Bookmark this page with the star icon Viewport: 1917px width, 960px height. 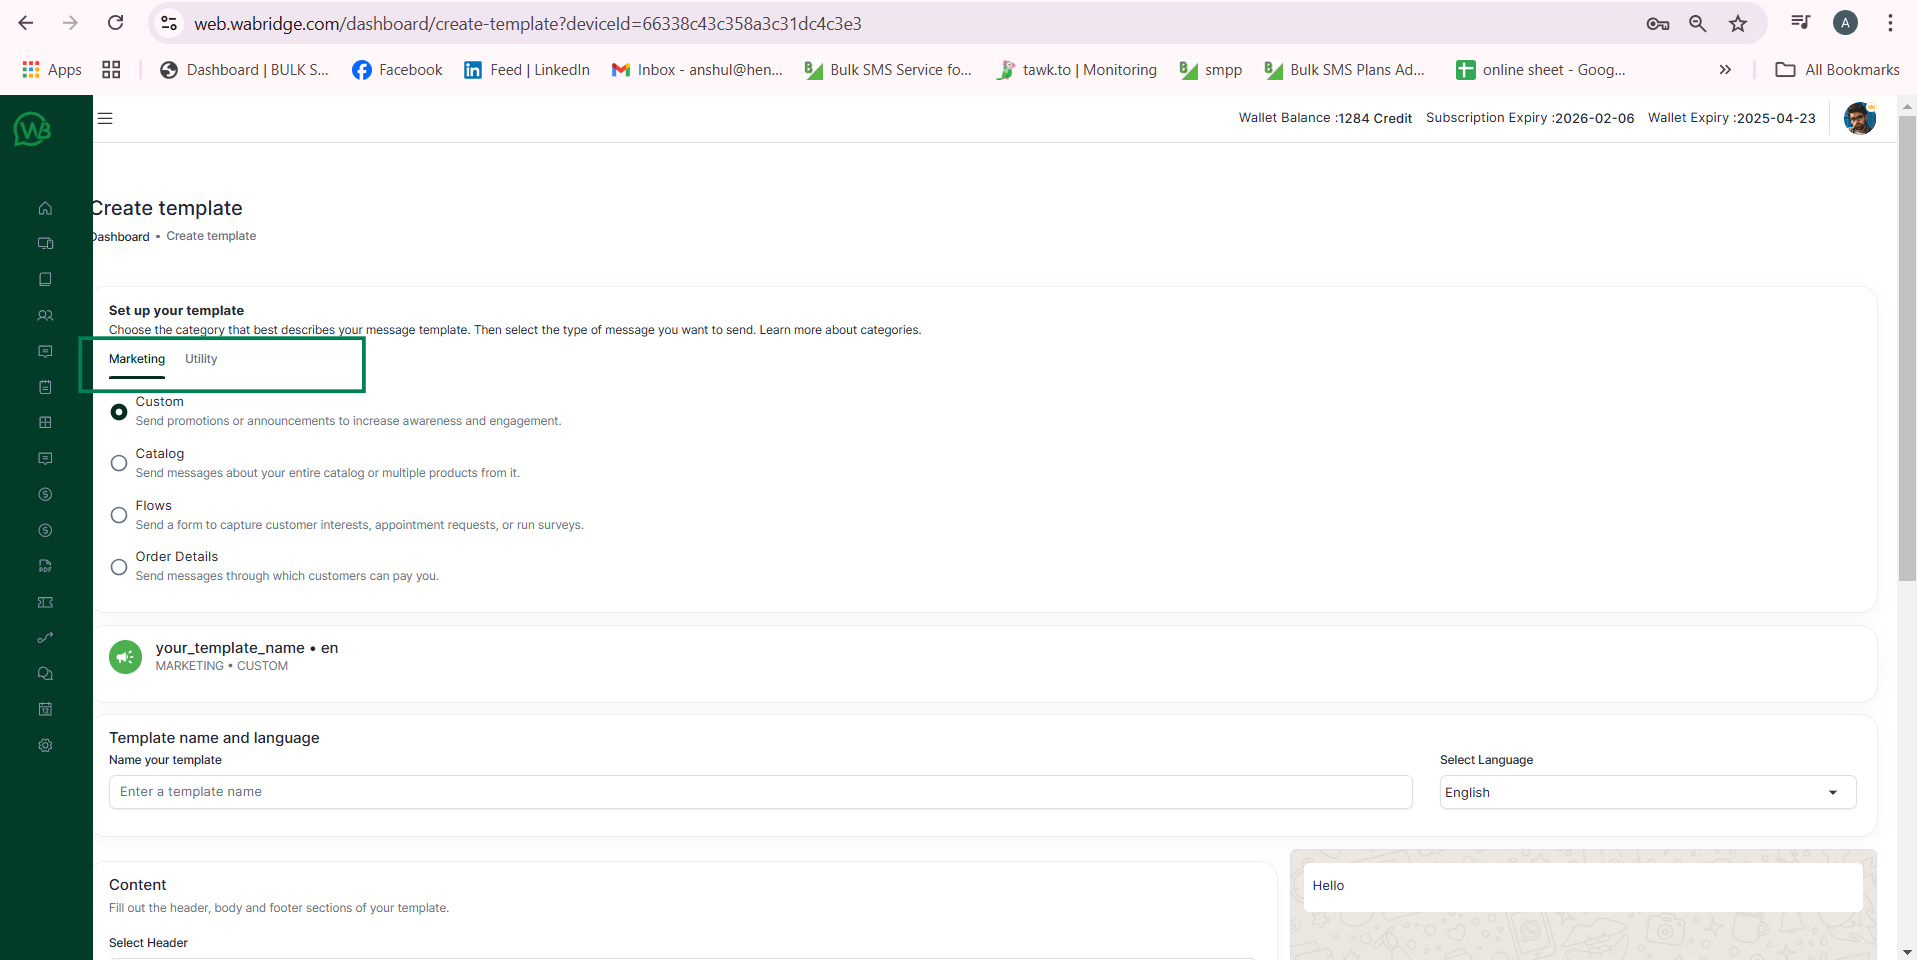point(1738,23)
